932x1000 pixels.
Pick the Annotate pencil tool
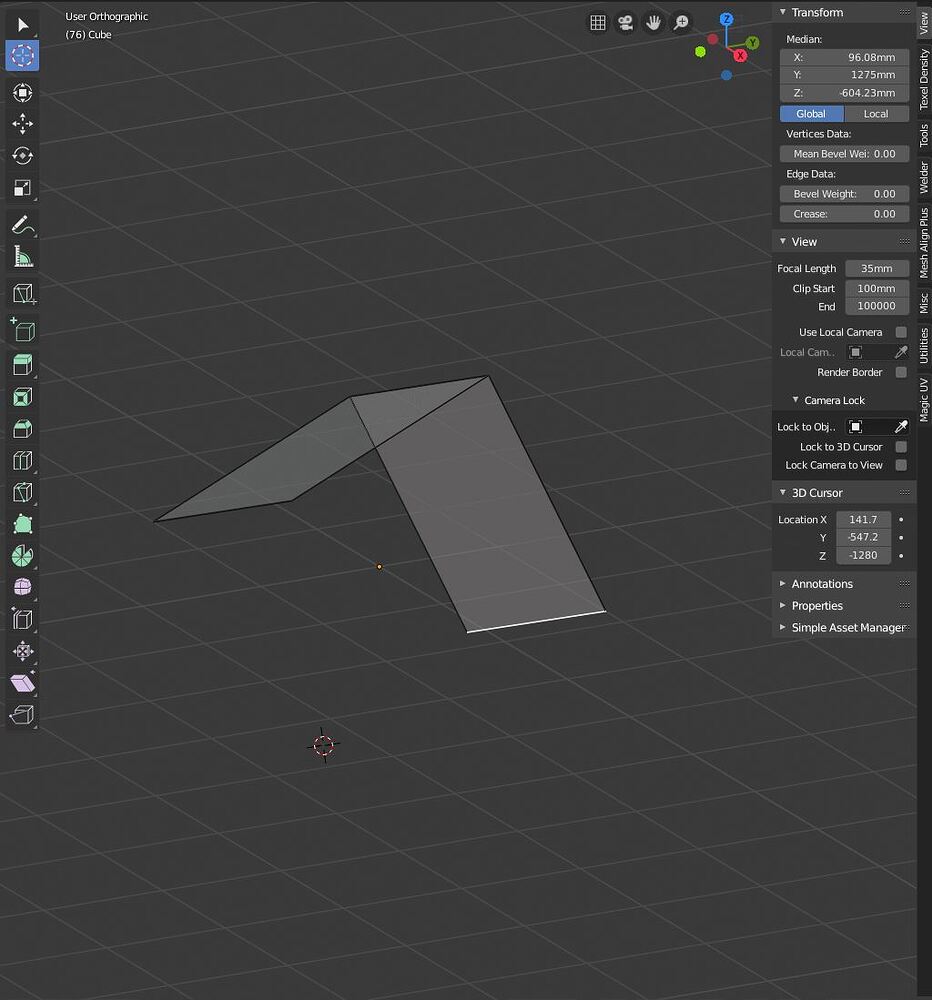coord(22,224)
